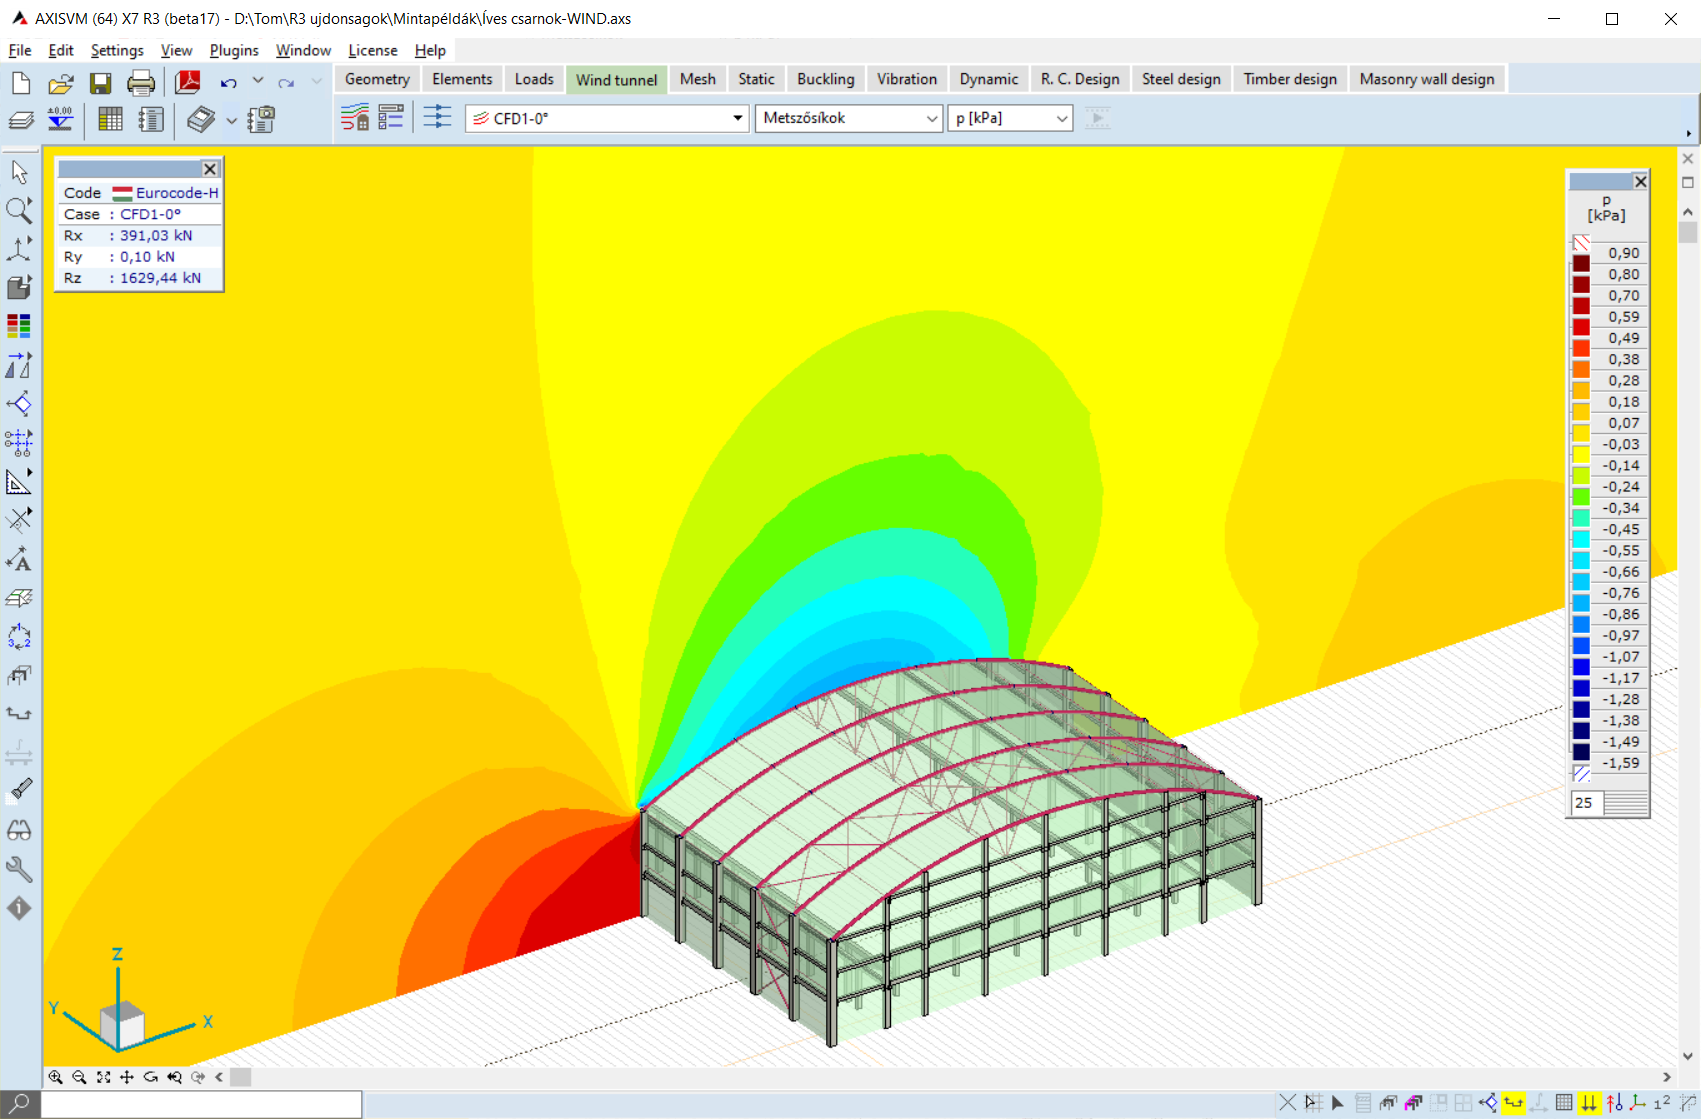Switch to the Steel design tab
The height and width of the screenshot is (1119, 1701).
click(1181, 79)
